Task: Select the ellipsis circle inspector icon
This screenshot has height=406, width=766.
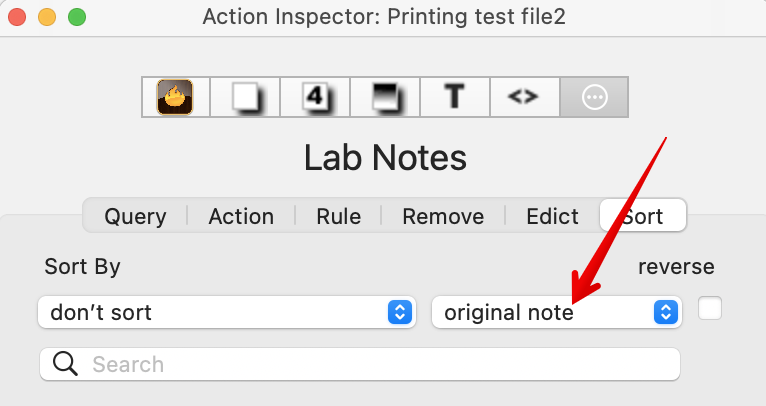Action: tap(594, 97)
